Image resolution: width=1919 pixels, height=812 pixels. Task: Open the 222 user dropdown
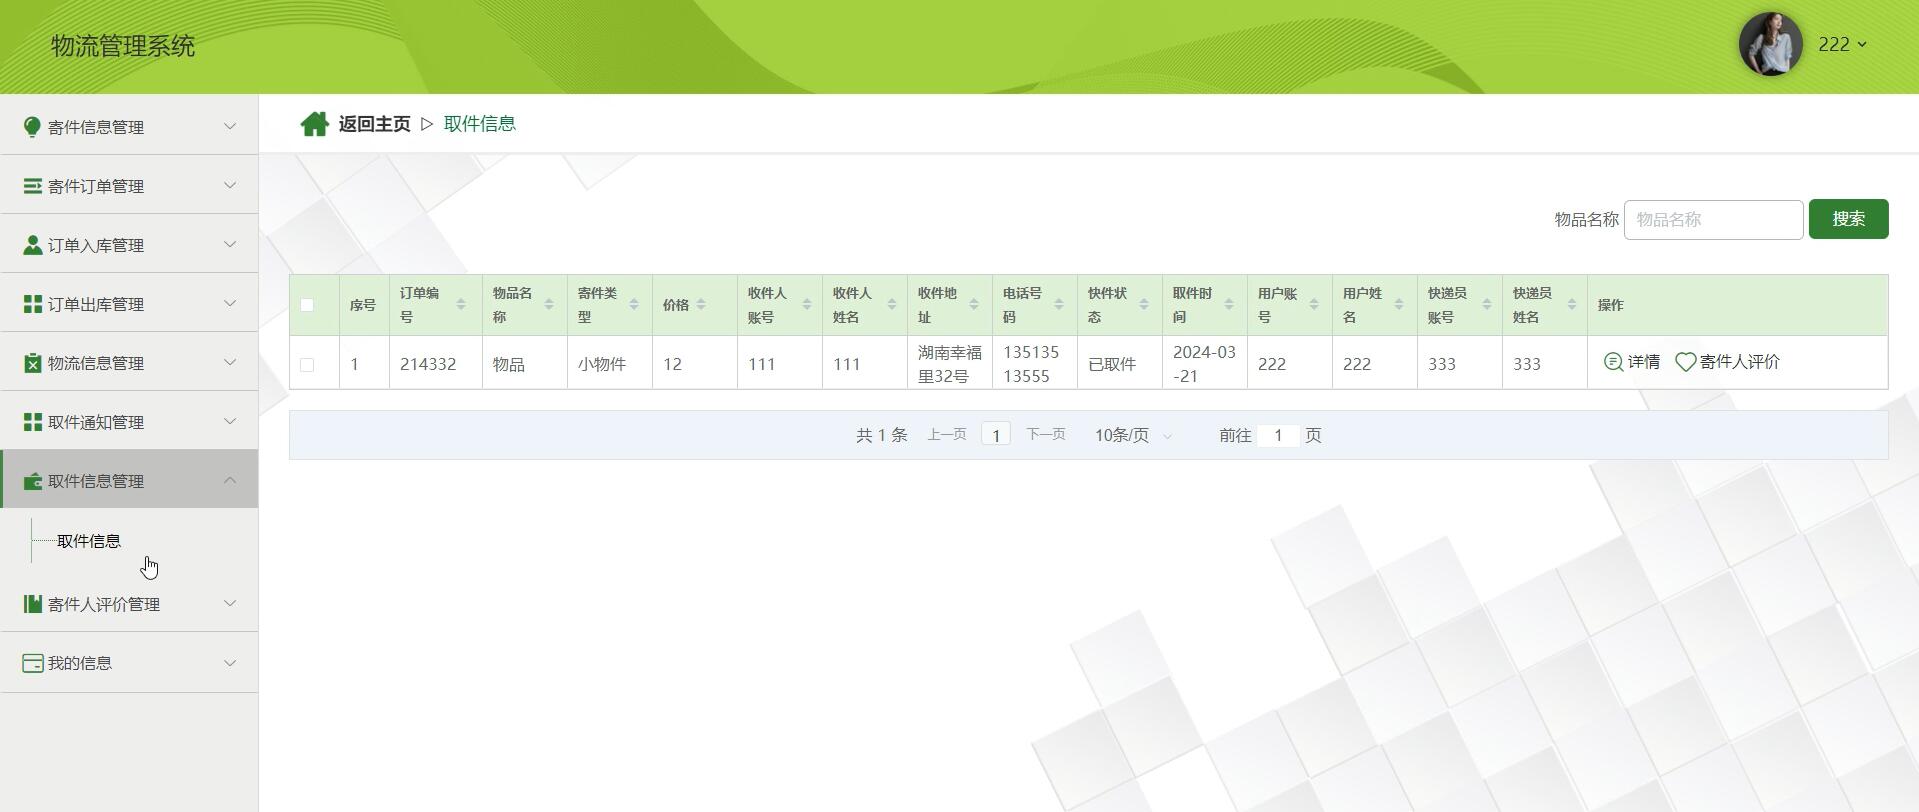pos(1842,44)
